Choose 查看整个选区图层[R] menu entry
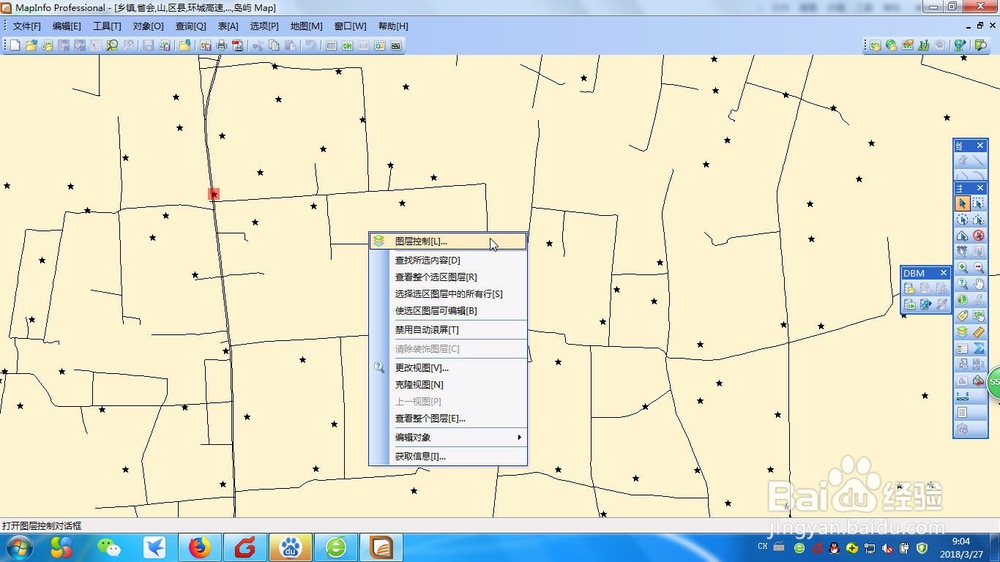This screenshot has height=562, width=1000. (x=448, y=277)
